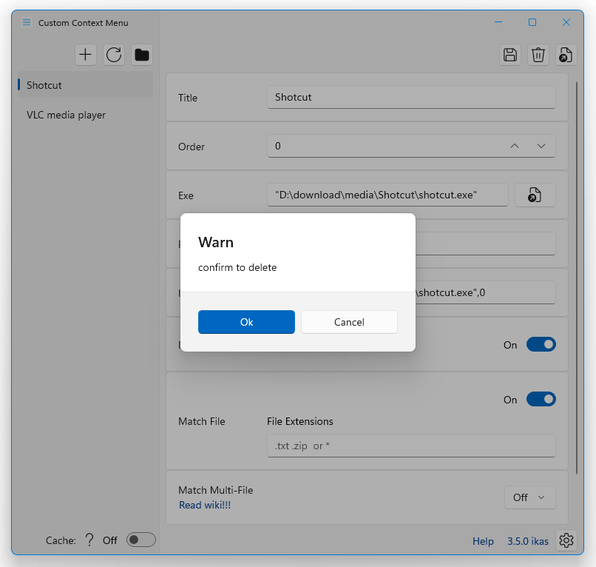Confirm deletion with the Ok button
The image size is (596, 567).
pos(246,322)
